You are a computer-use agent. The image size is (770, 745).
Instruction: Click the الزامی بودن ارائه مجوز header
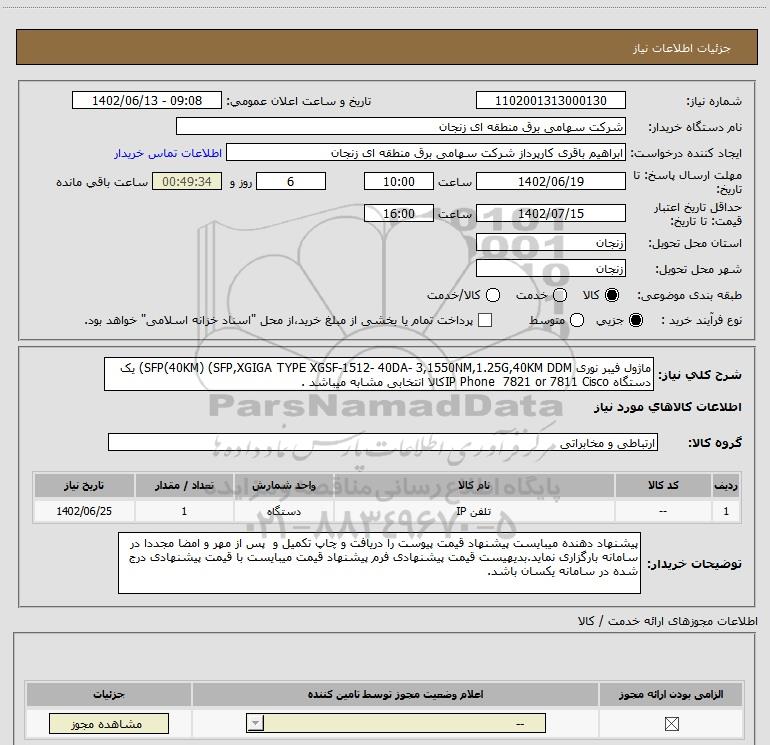click(671, 694)
